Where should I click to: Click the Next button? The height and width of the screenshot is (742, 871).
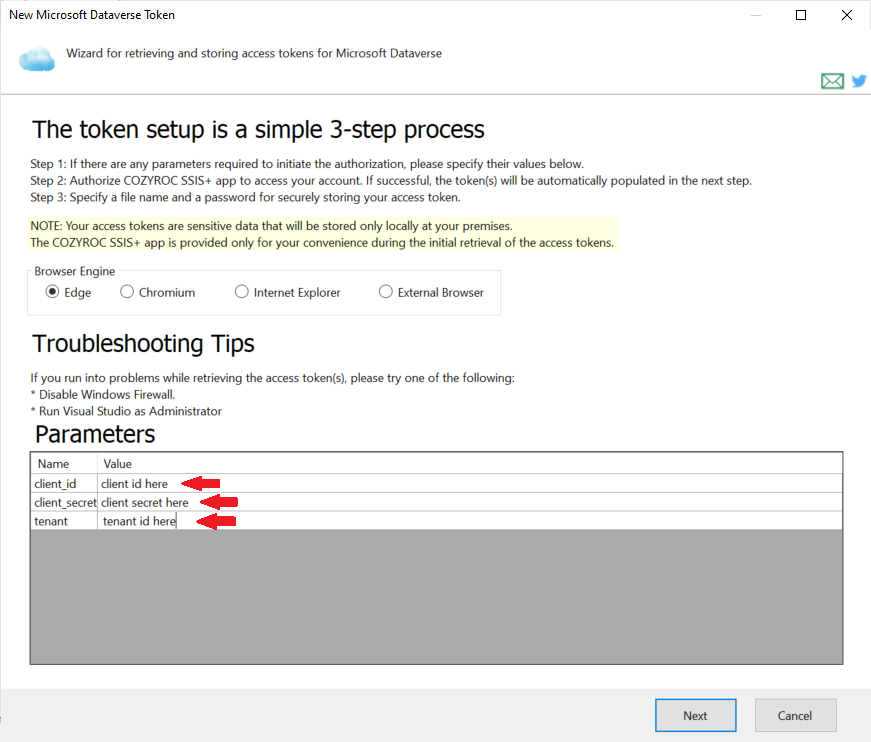click(x=695, y=715)
